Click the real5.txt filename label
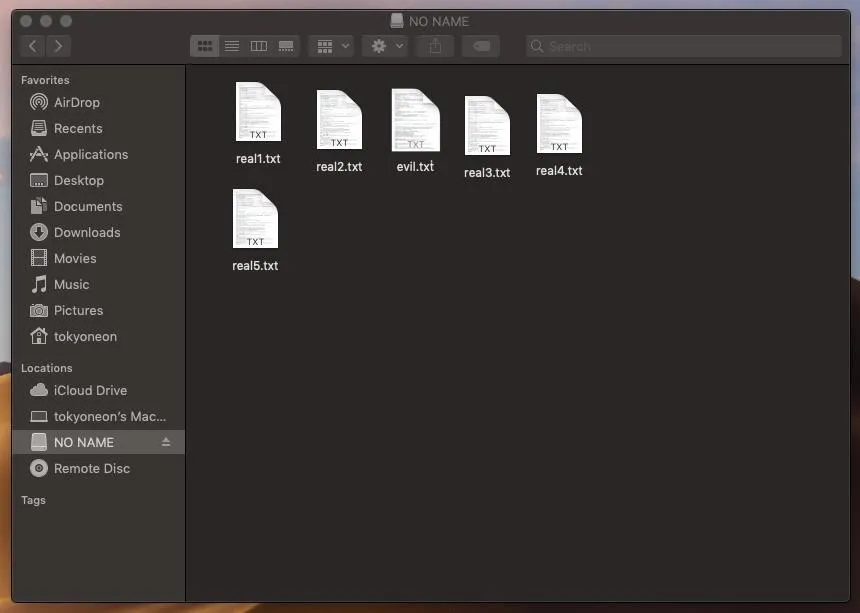Viewport: 860px width, 613px height. (255, 265)
